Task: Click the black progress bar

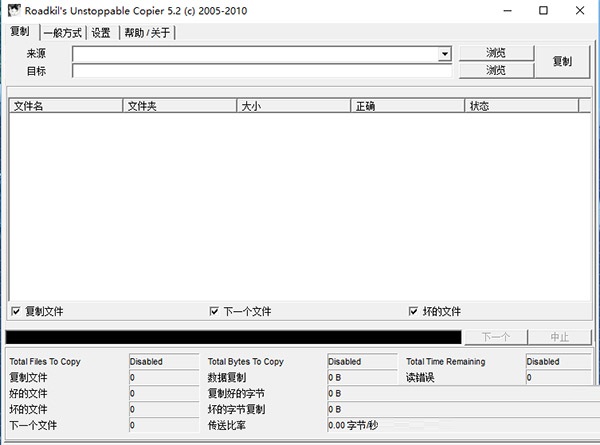Action: (x=233, y=337)
